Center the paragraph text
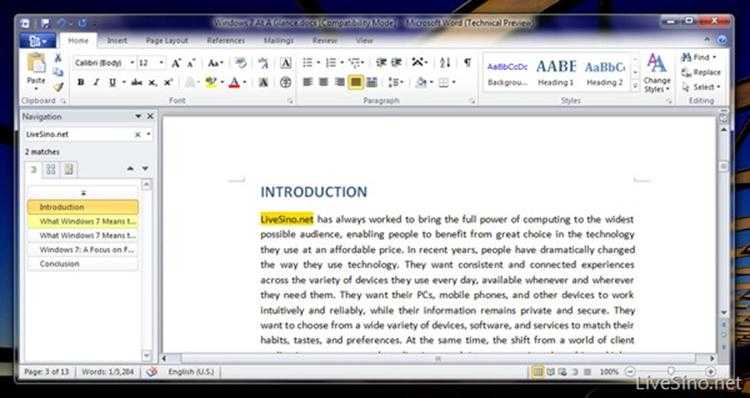This screenshot has height=398, width=750. coord(323,83)
